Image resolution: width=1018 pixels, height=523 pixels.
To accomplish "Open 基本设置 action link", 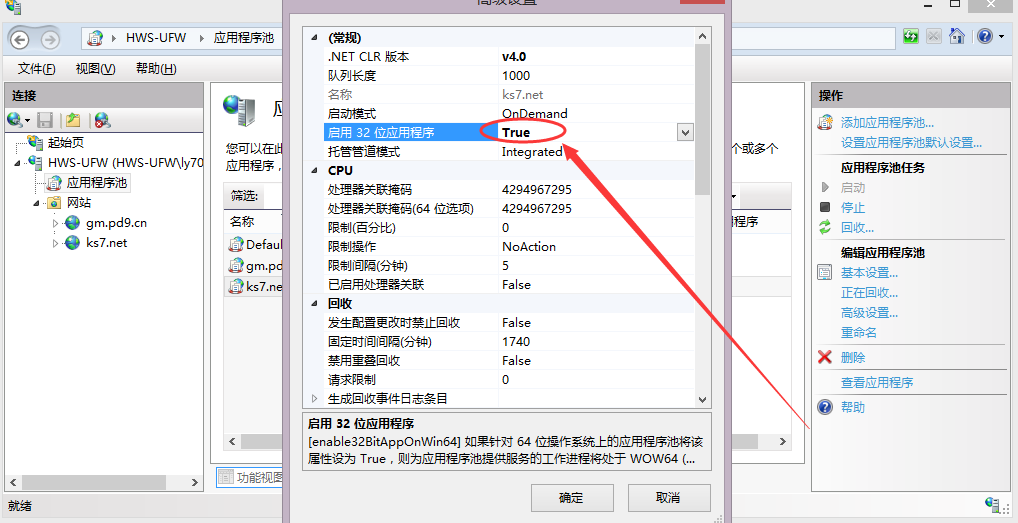I will [869, 273].
